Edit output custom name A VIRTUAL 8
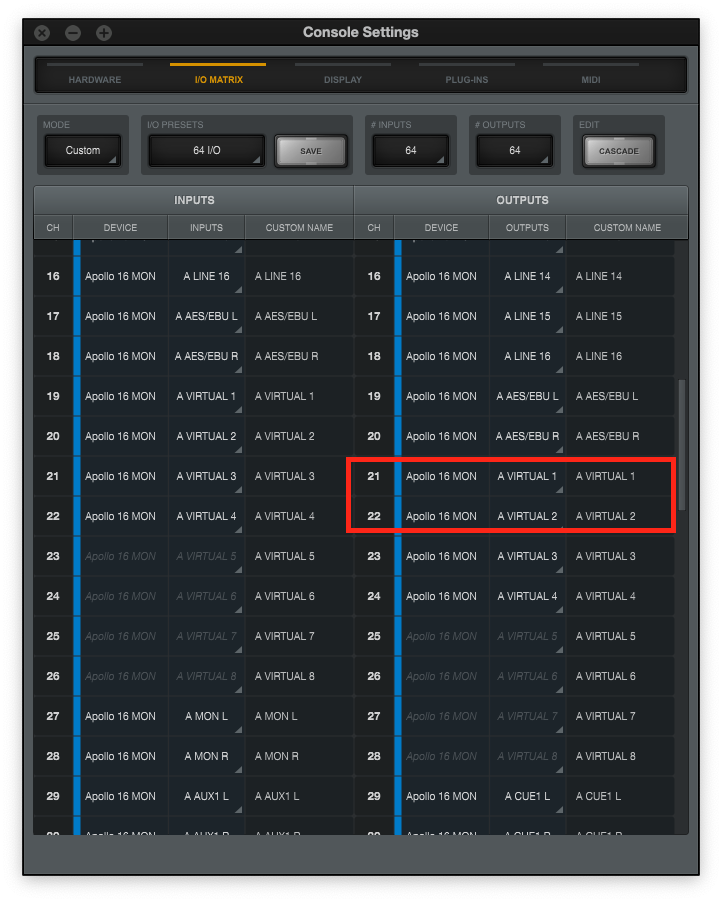The width and height of the screenshot is (722, 902). point(620,756)
